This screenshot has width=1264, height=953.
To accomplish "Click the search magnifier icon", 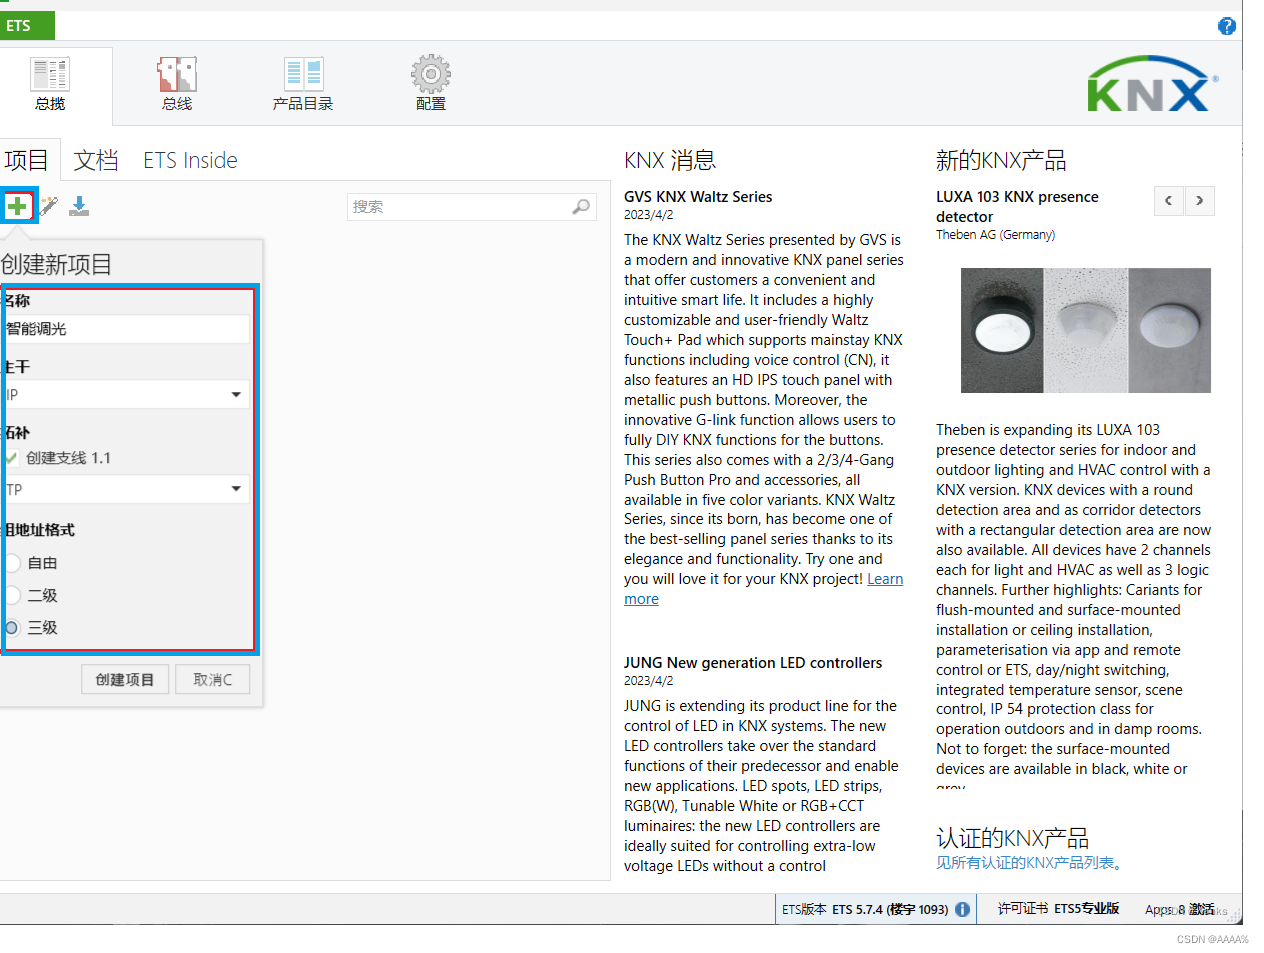I will 581,206.
